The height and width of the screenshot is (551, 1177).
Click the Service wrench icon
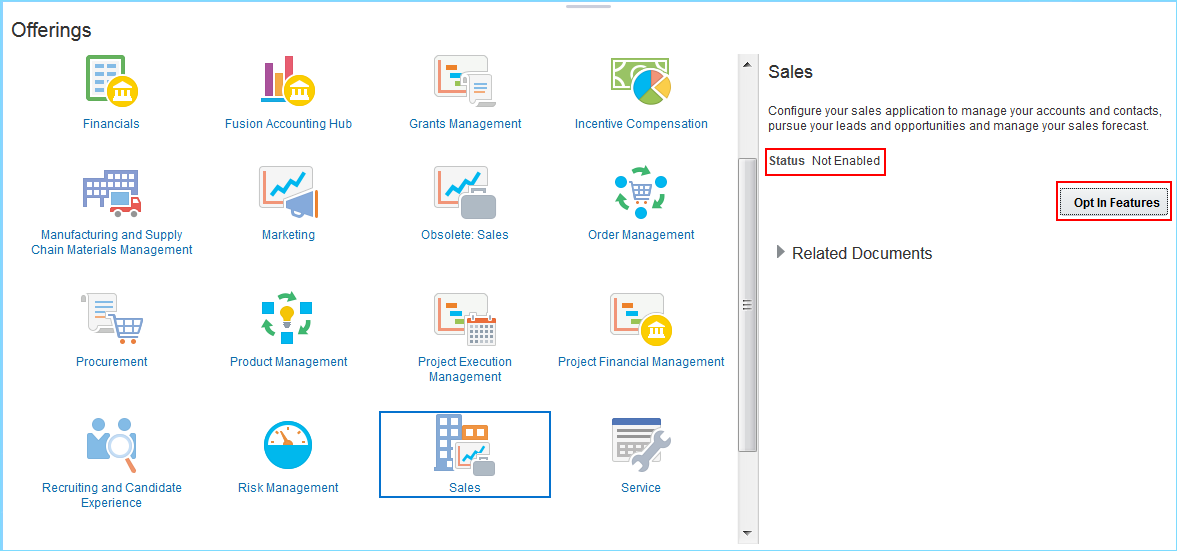click(x=641, y=444)
